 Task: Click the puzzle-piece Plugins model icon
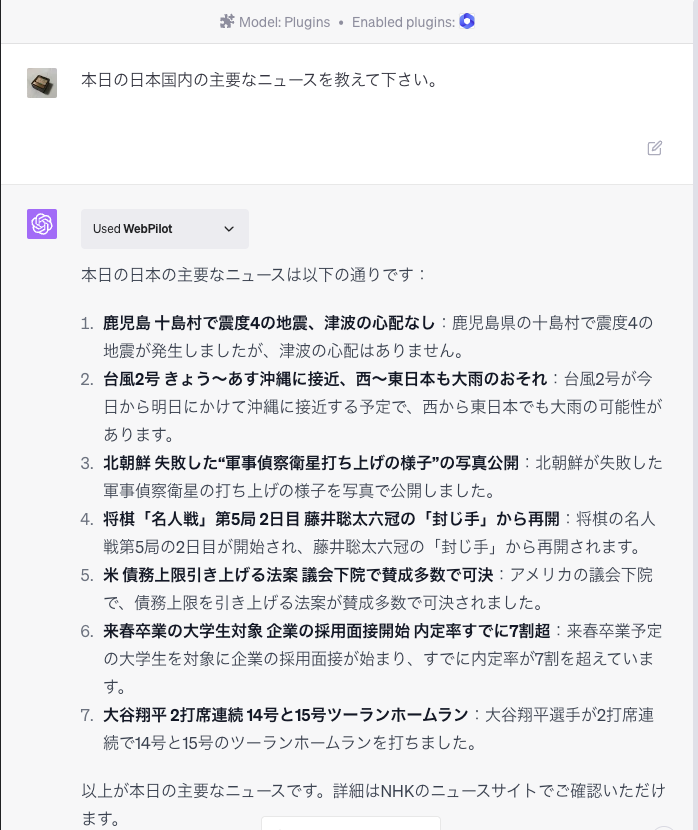(227, 22)
